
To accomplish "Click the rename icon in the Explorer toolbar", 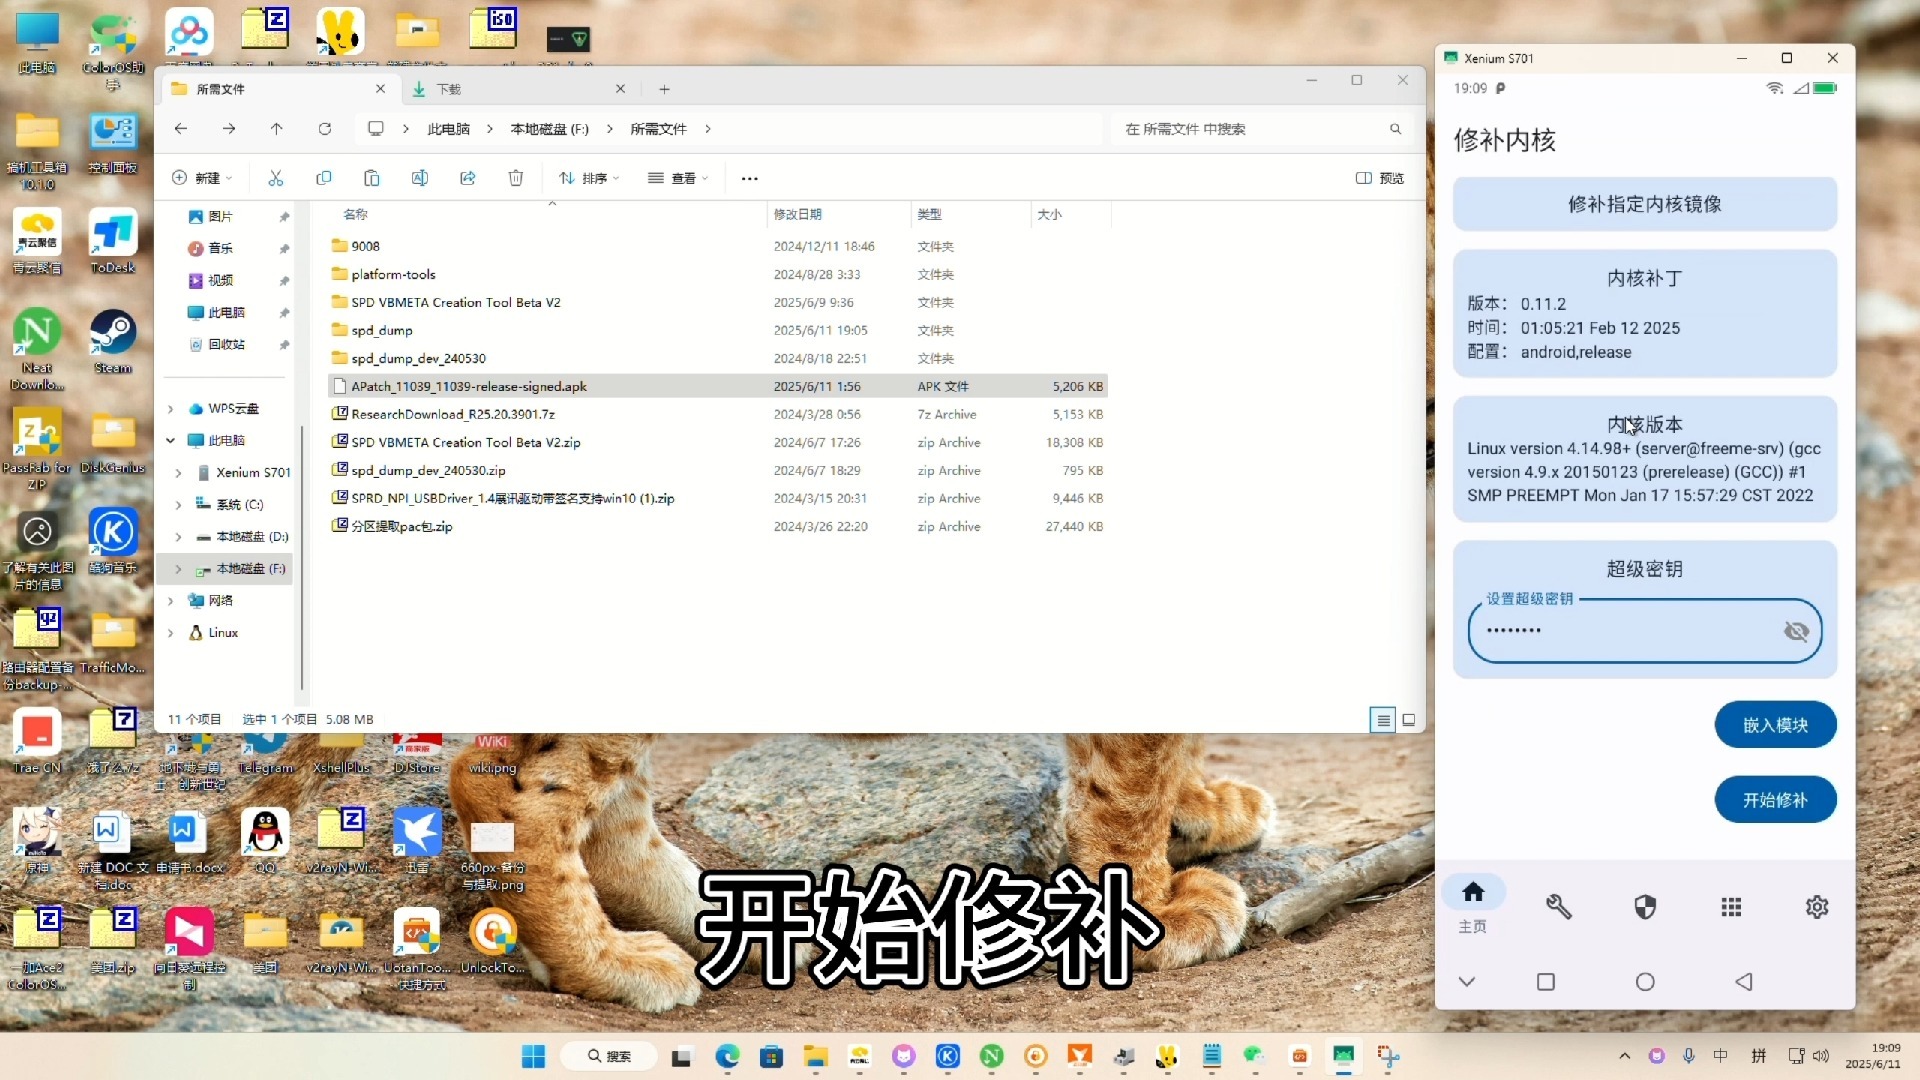I will pos(420,178).
